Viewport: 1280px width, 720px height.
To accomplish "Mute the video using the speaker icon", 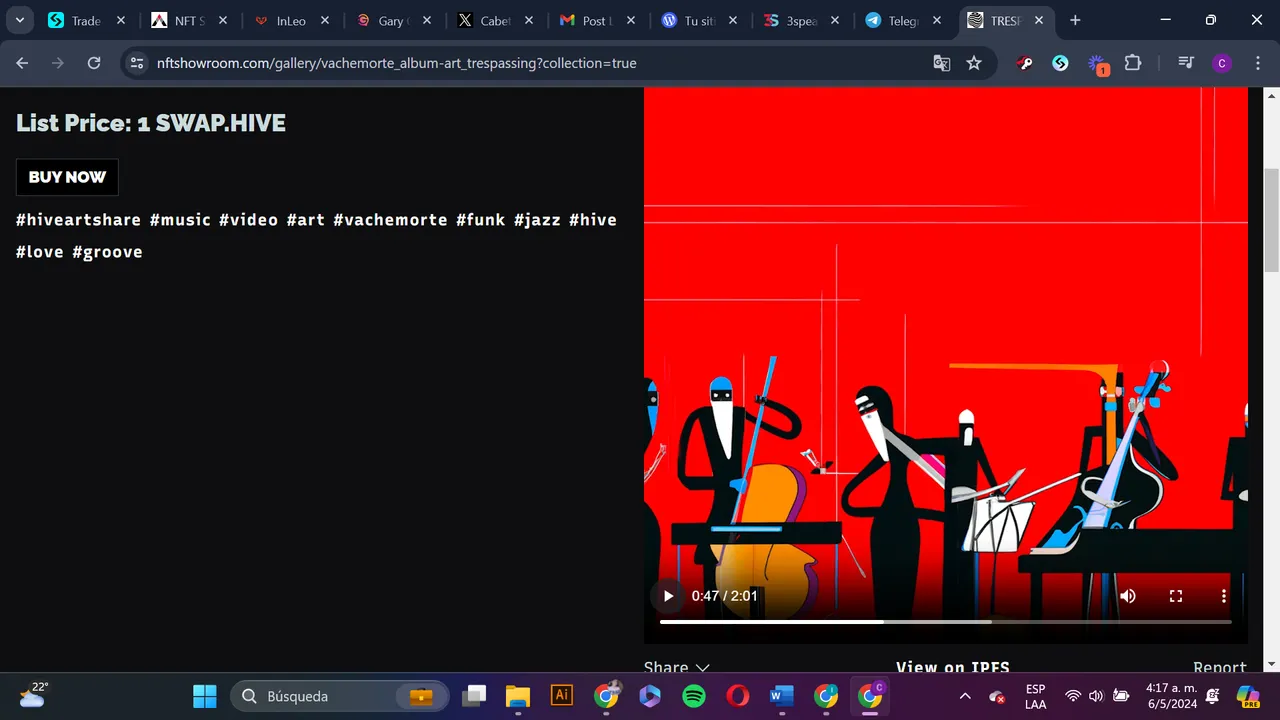I will point(1128,596).
